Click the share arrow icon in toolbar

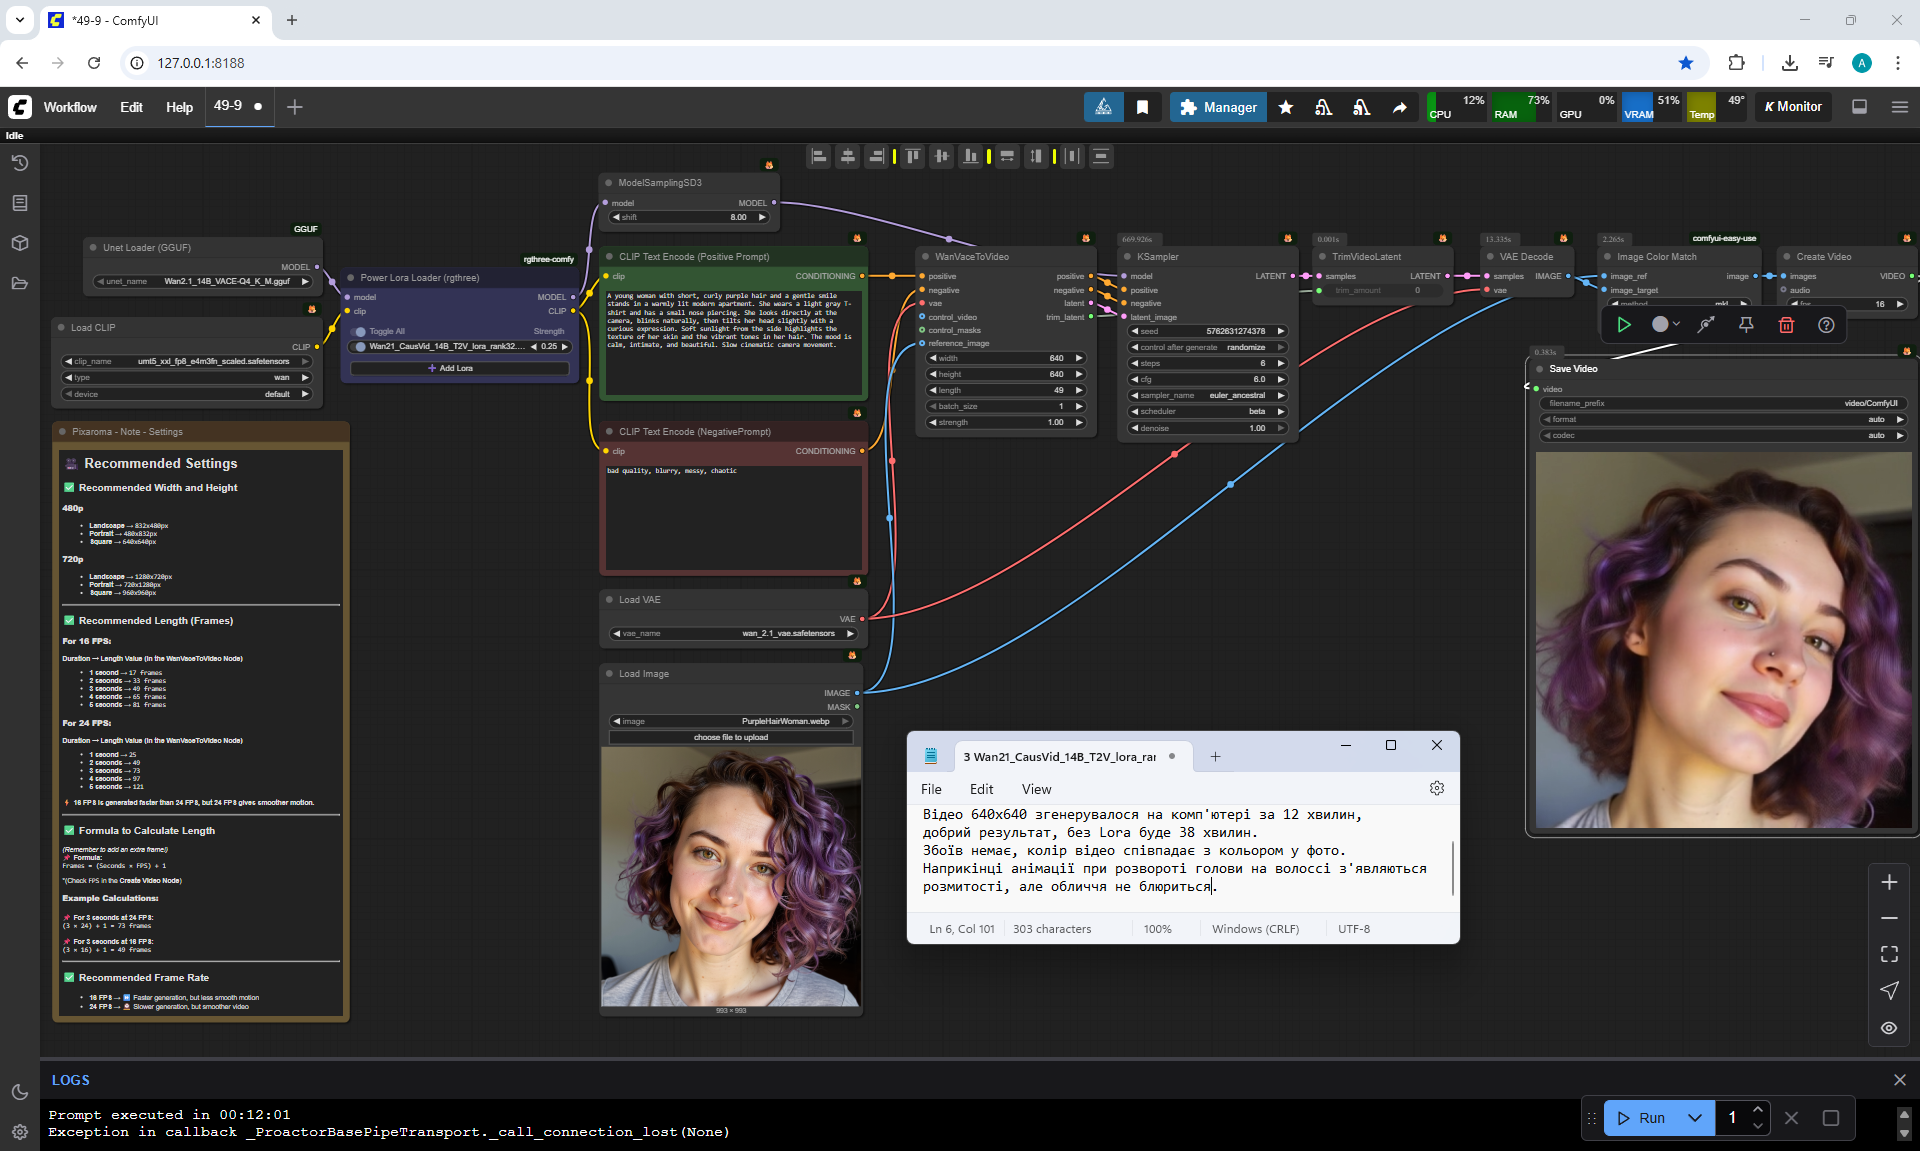(1399, 107)
